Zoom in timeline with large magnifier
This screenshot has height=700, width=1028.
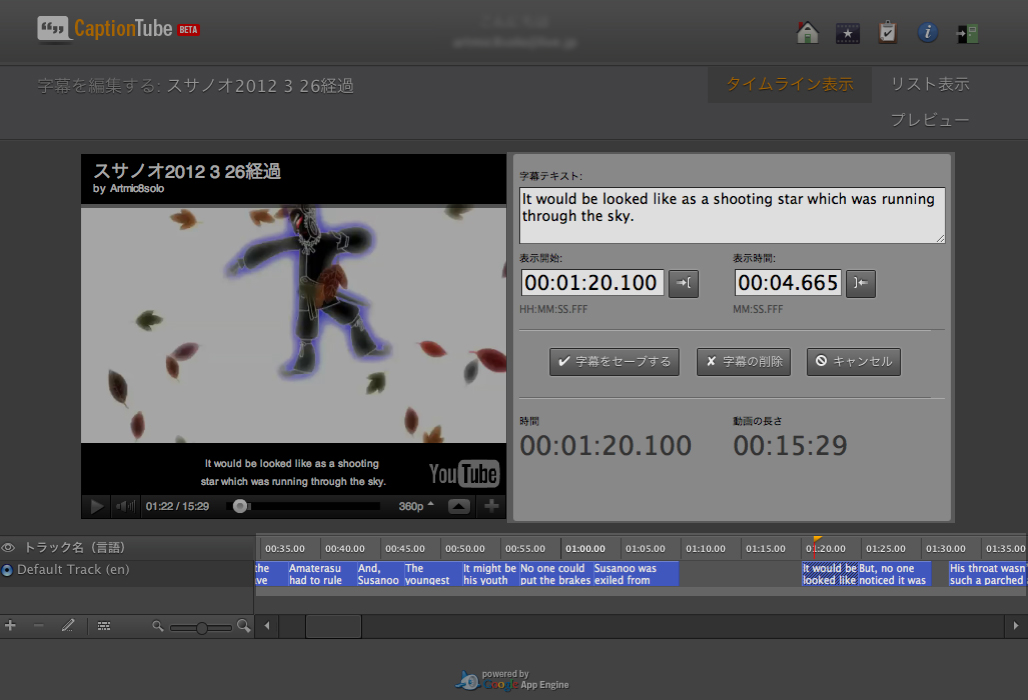[x=243, y=626]
